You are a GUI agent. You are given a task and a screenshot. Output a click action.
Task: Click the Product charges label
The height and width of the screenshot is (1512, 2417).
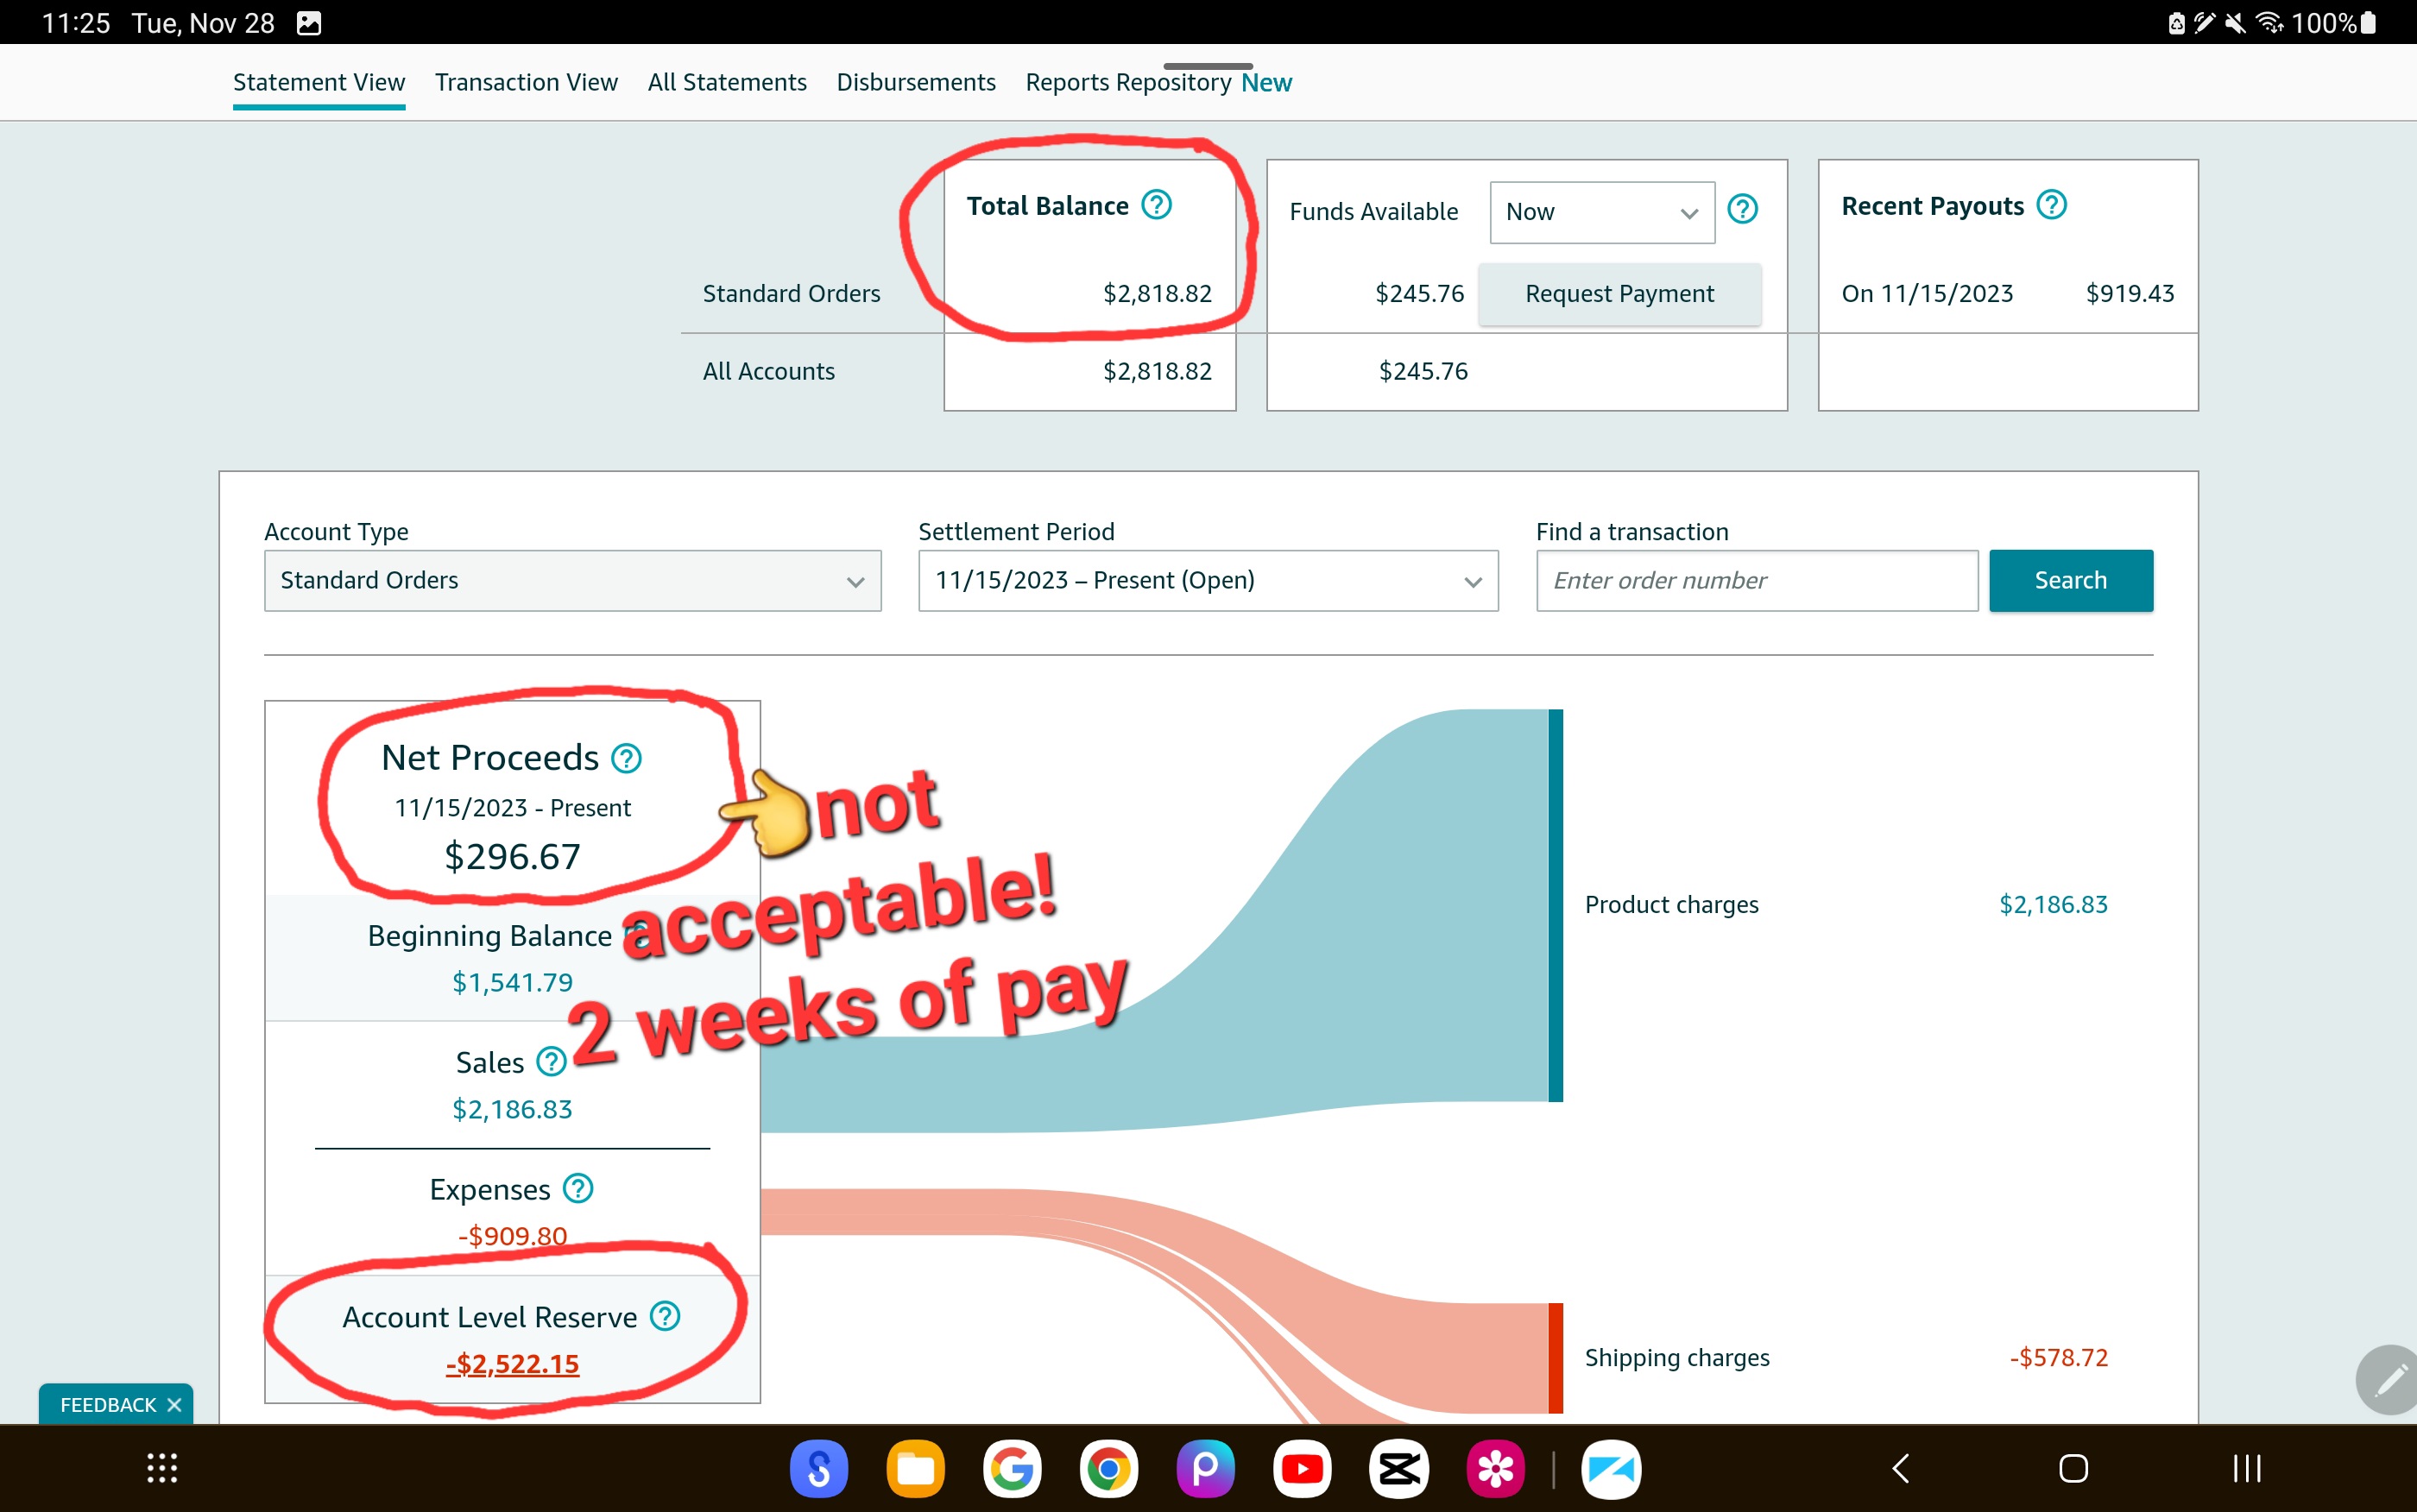coord(1671,904)
